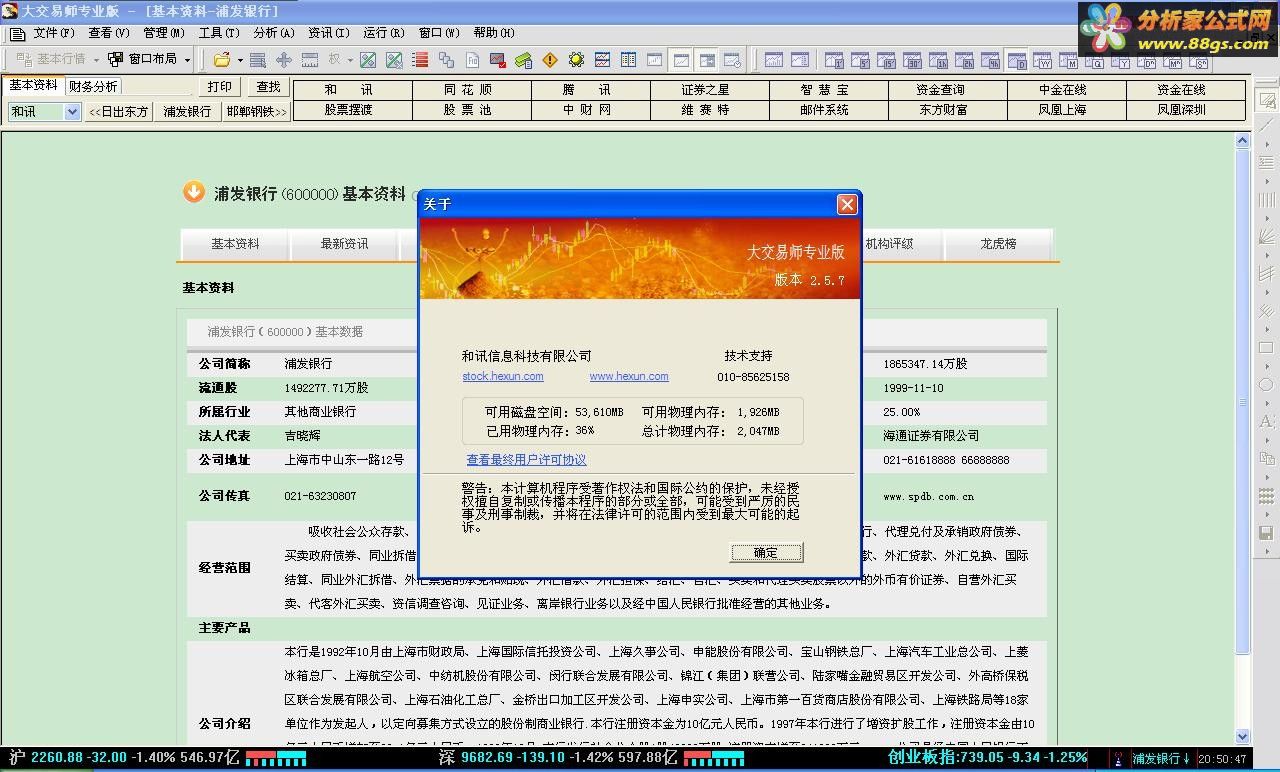Viewport: 1280px width, 772px height.
Task: Click the vertical scrollbar down arrow
Action: pyautogui.click(x=1243, y=736)
